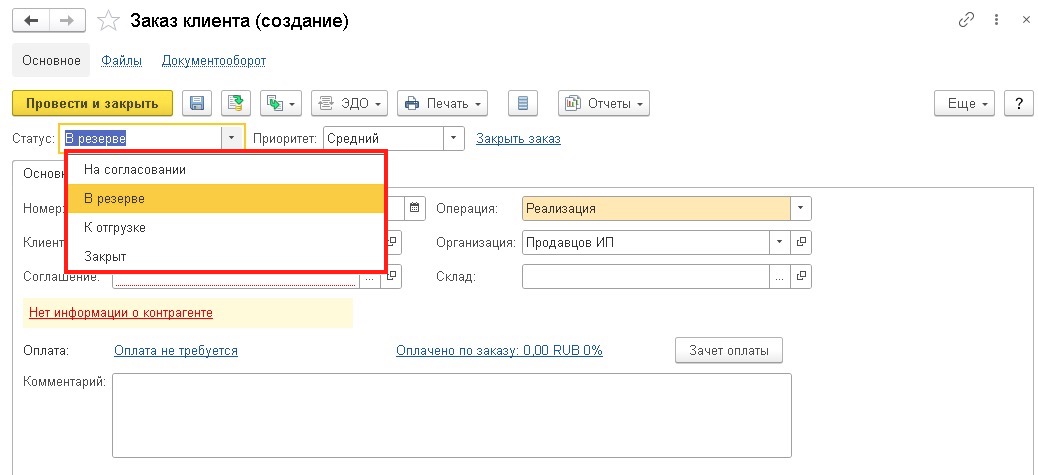
Task: Open the Организация item via open icon
Action: [x=801, y=242]
